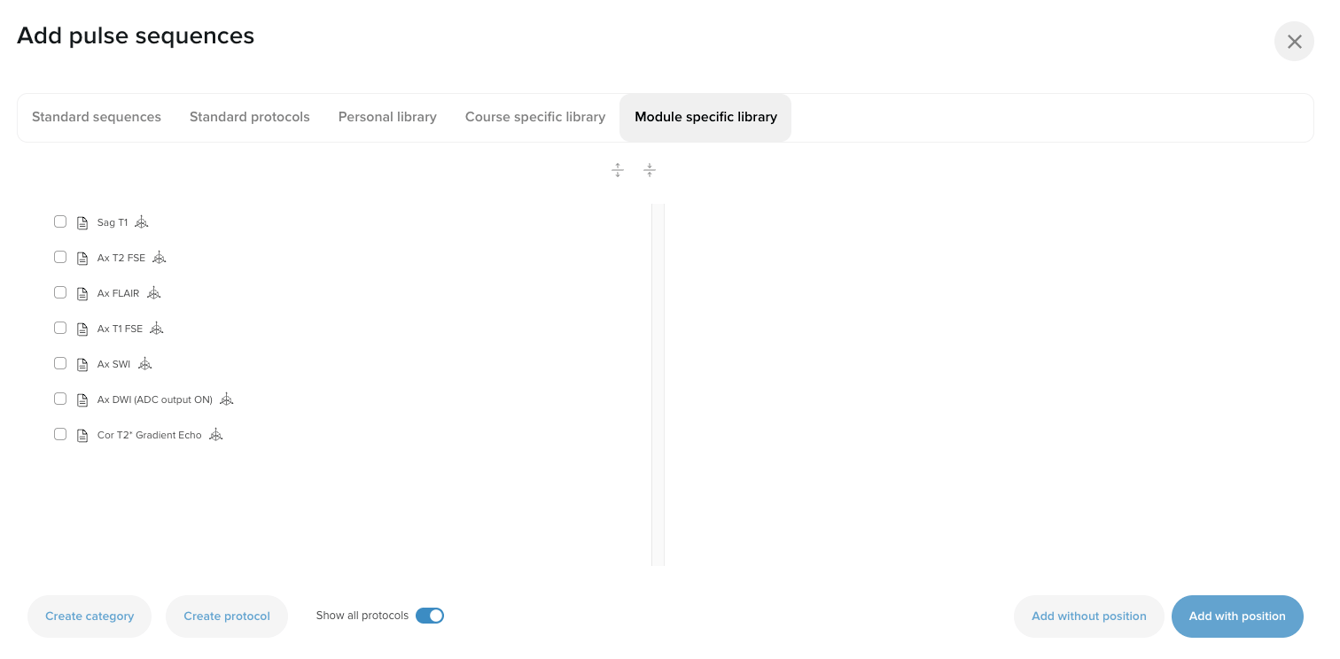Tick the Ax FLAIR checkbox
Screen dimensions: 1340x659
click(60, 292)
